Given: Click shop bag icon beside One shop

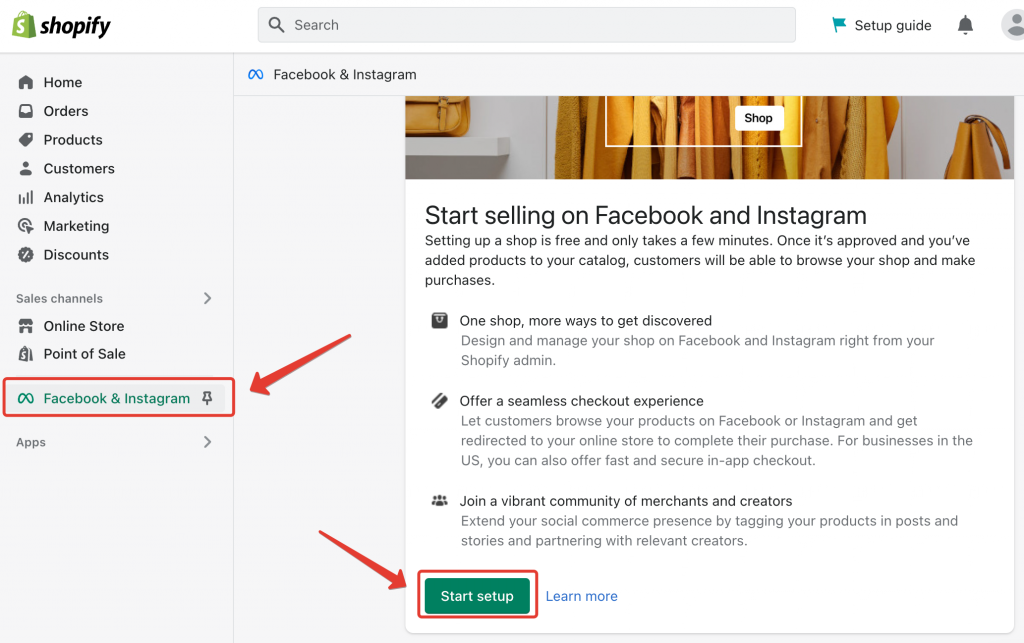Looking at the screenshot, I should click(x=440, y=321).
